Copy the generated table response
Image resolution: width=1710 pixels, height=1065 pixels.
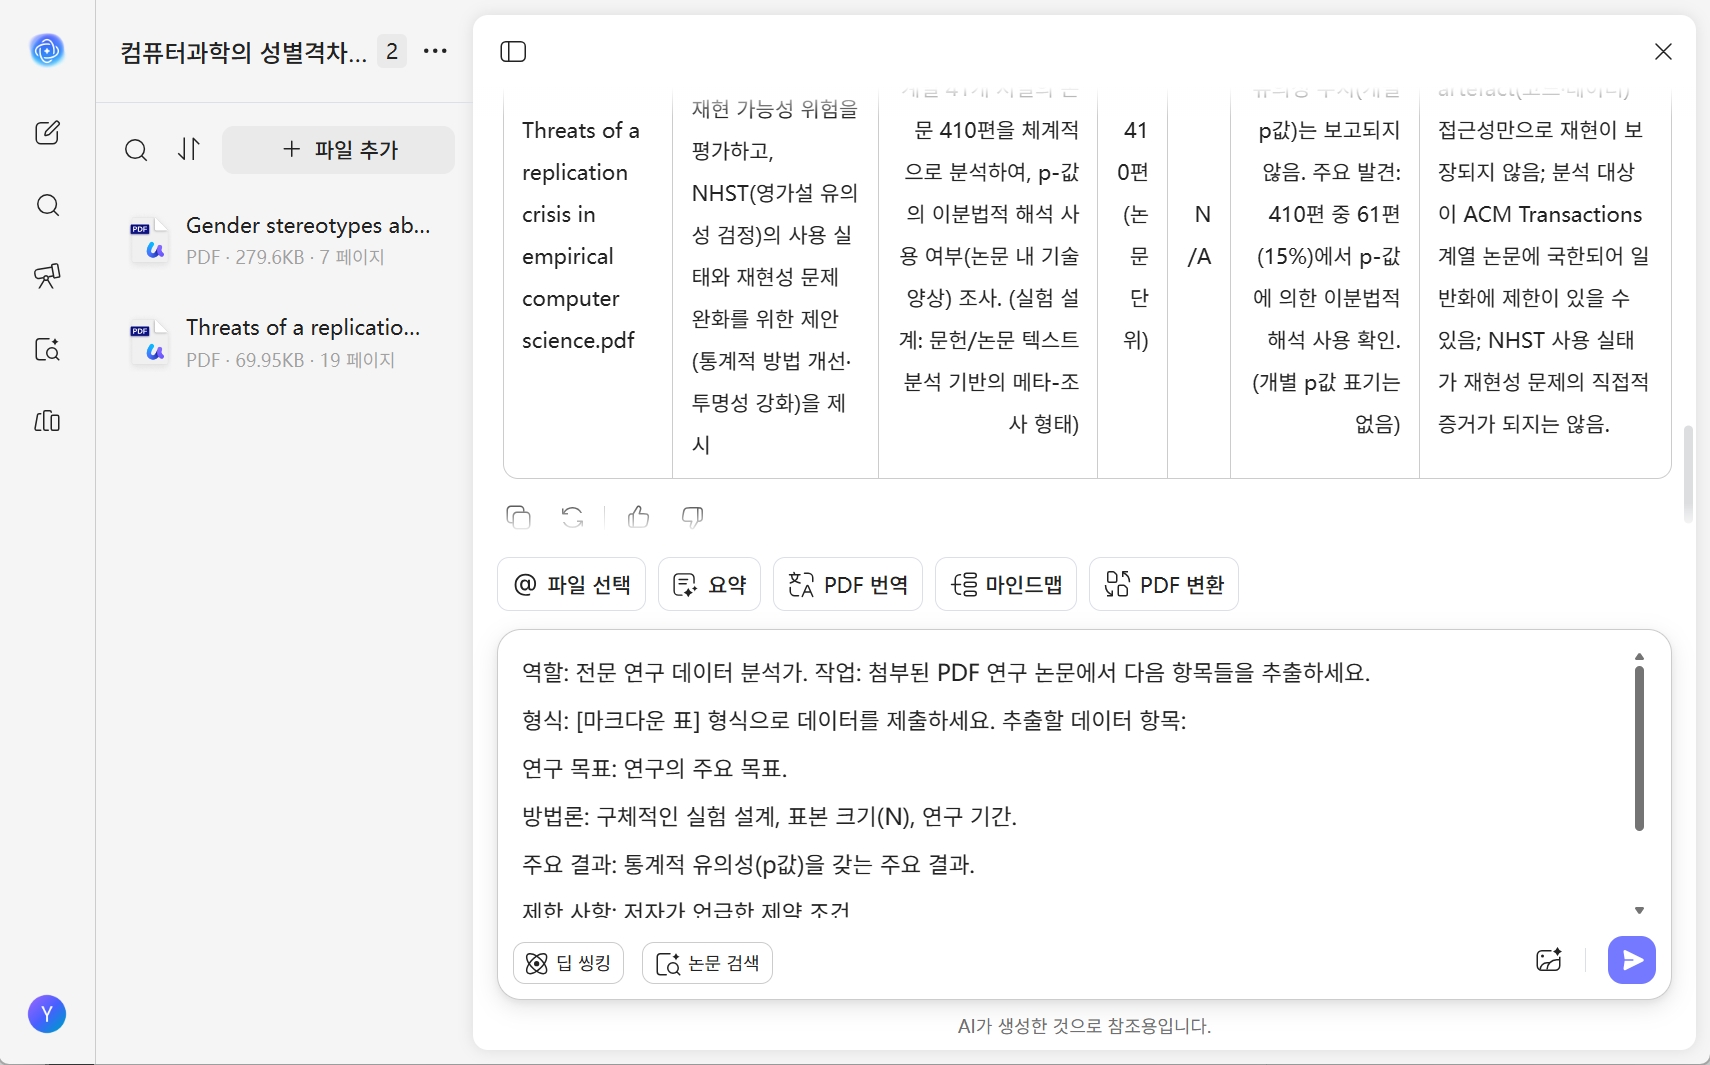(x=518, y=517)
